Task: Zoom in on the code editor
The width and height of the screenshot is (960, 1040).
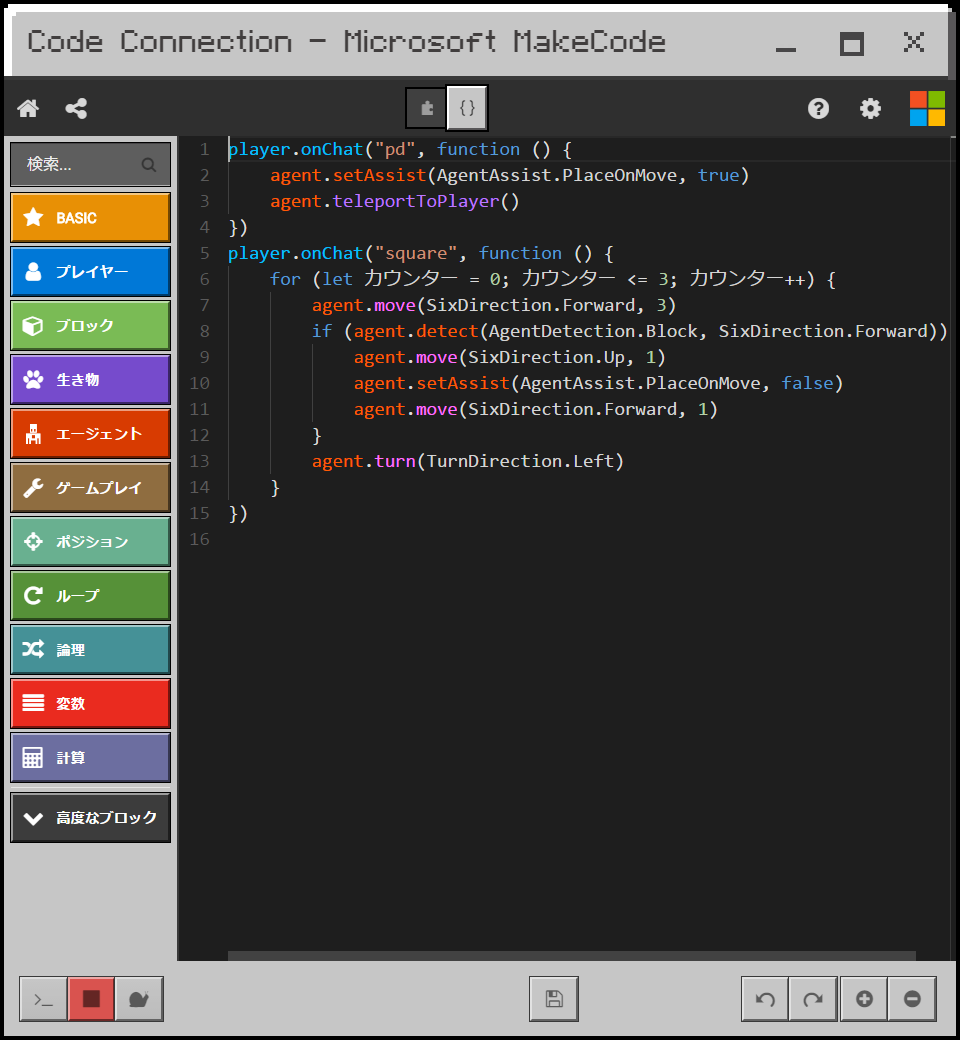Action: 863,998
